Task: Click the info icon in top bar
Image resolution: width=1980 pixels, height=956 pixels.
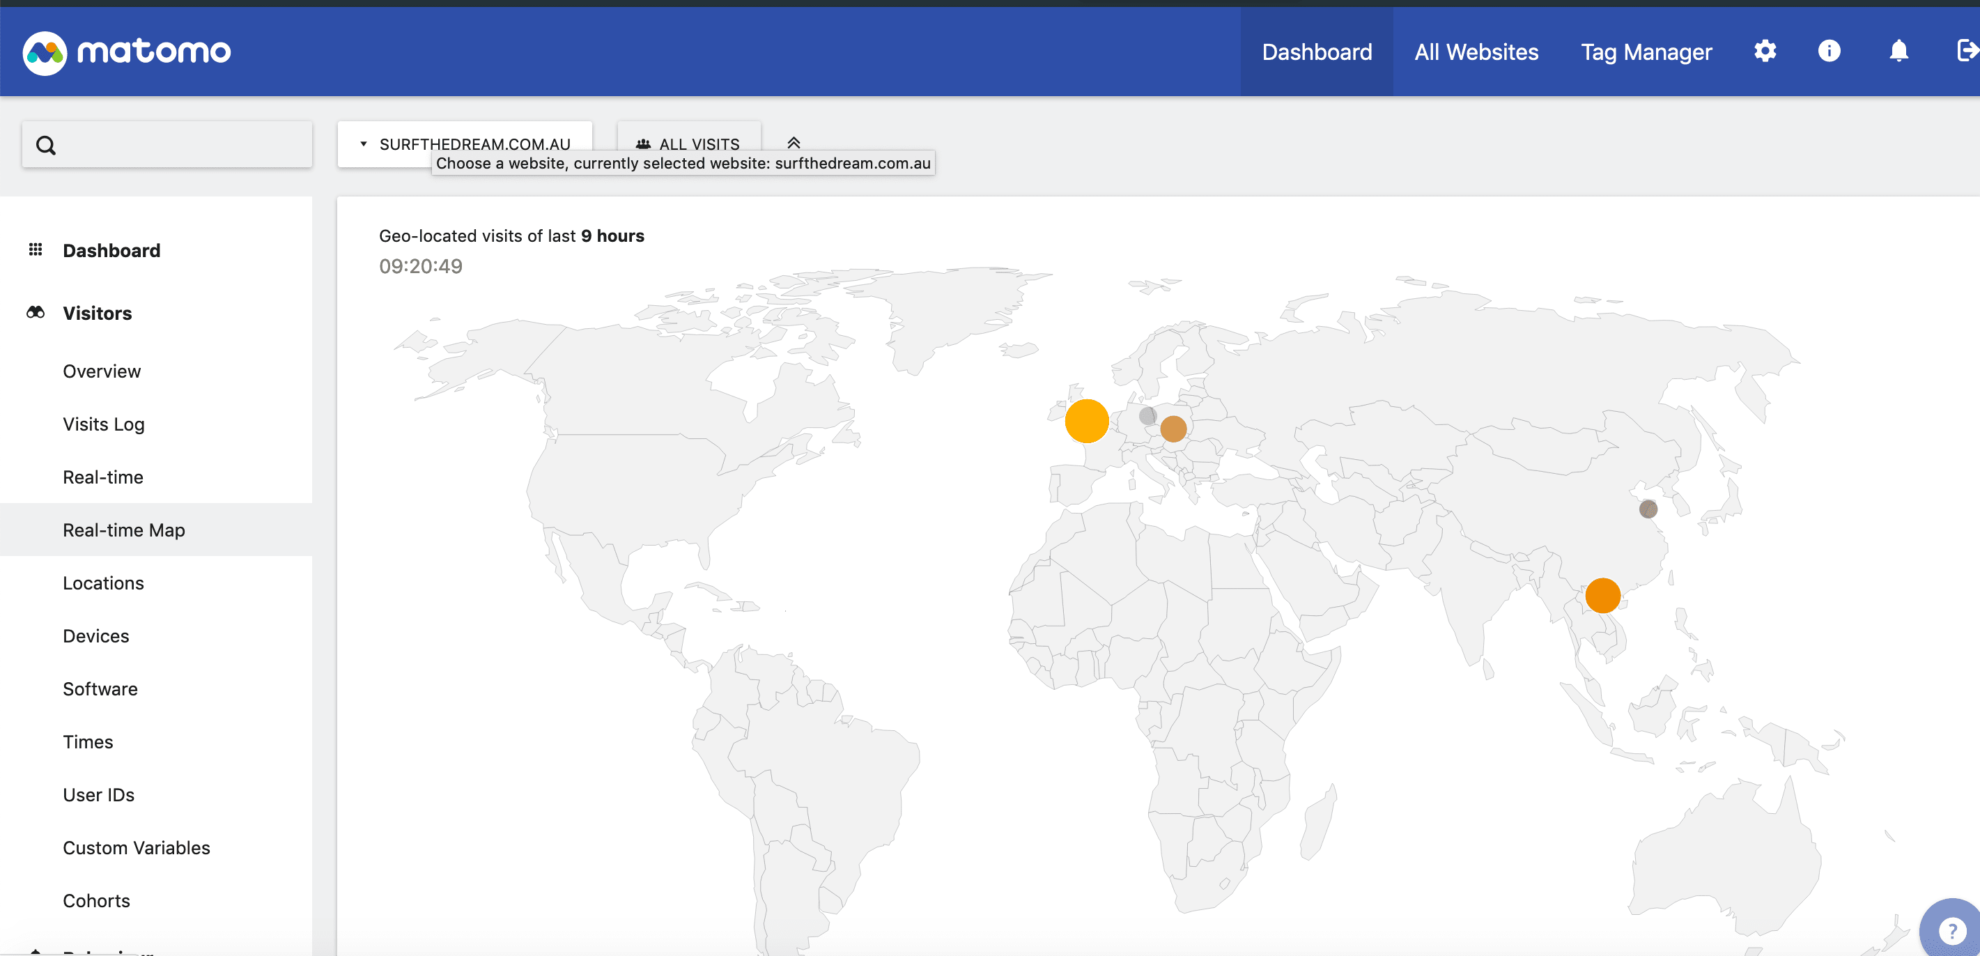Action: pyautogui.click(x=1829, y=51)
